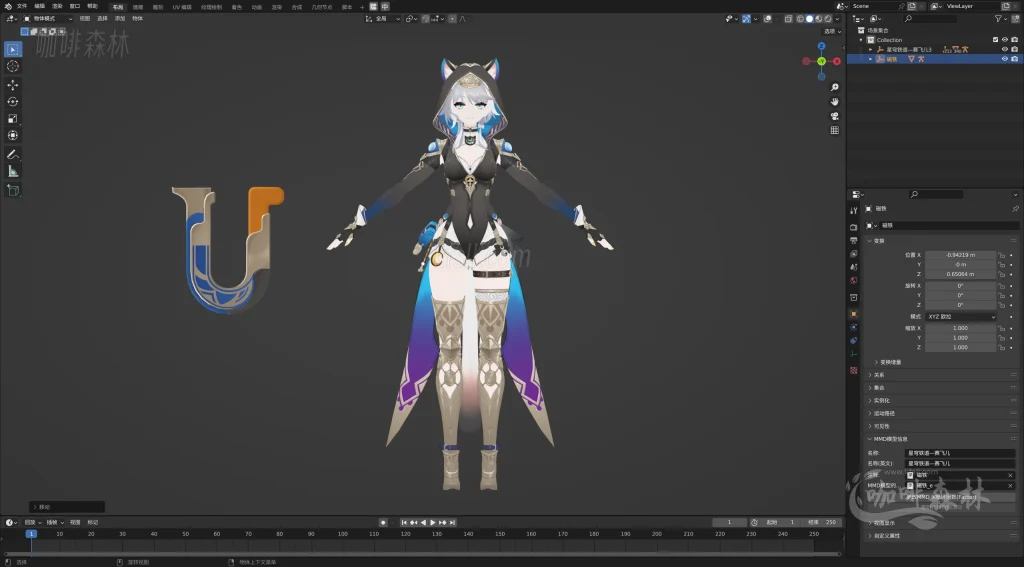Activate the Add Cube tool
The width and height of the screenshot is (1024, 567).
[x=12, y=190]
